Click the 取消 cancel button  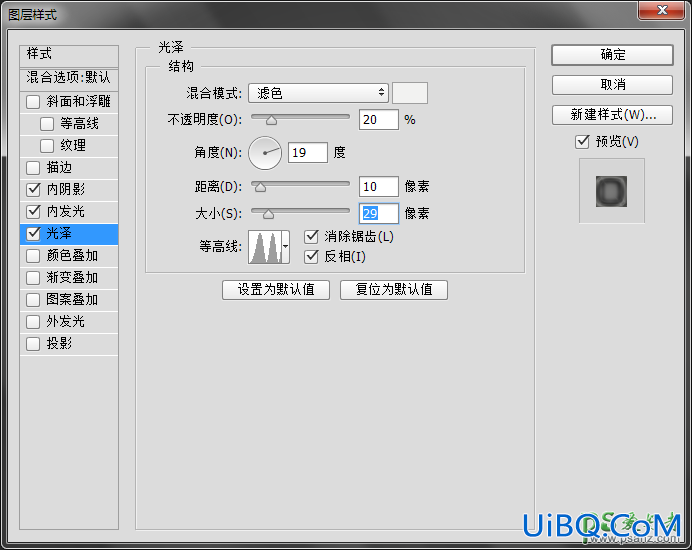613,85
